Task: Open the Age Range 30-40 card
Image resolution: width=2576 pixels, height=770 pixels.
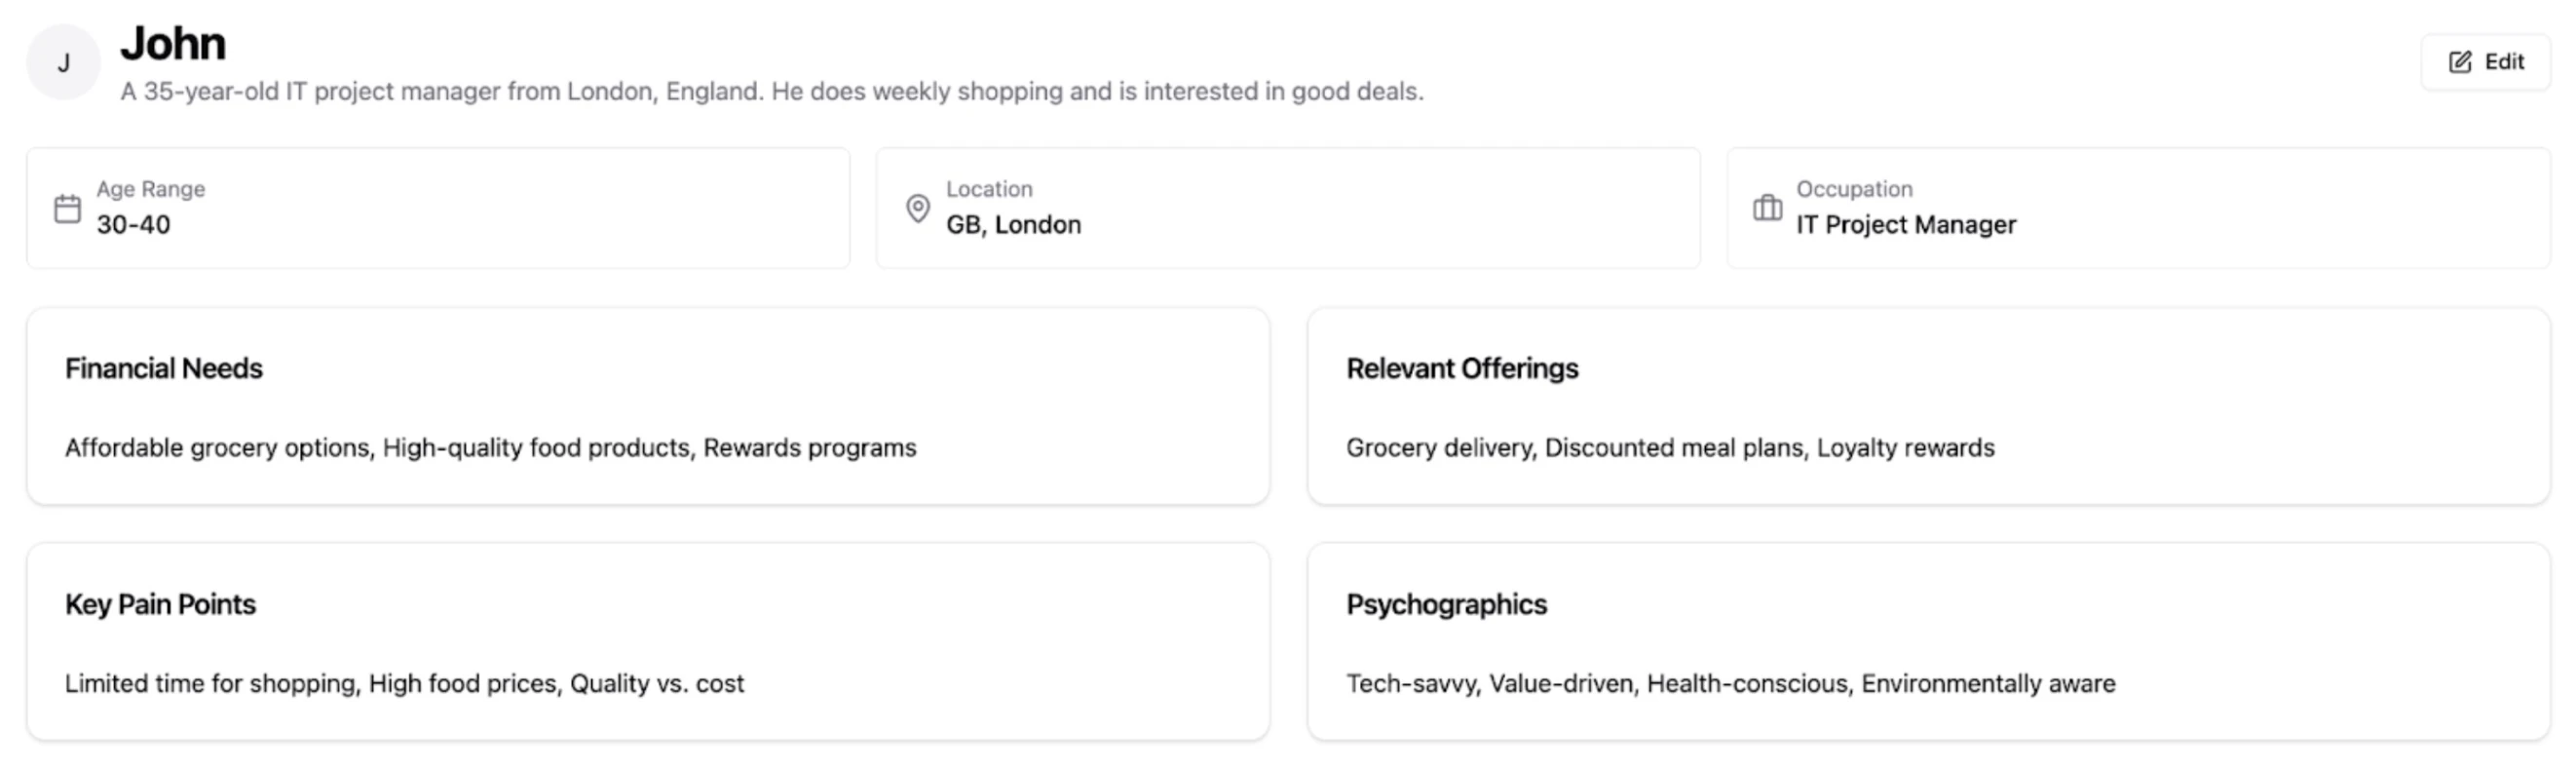Action: tap(438, 208)
